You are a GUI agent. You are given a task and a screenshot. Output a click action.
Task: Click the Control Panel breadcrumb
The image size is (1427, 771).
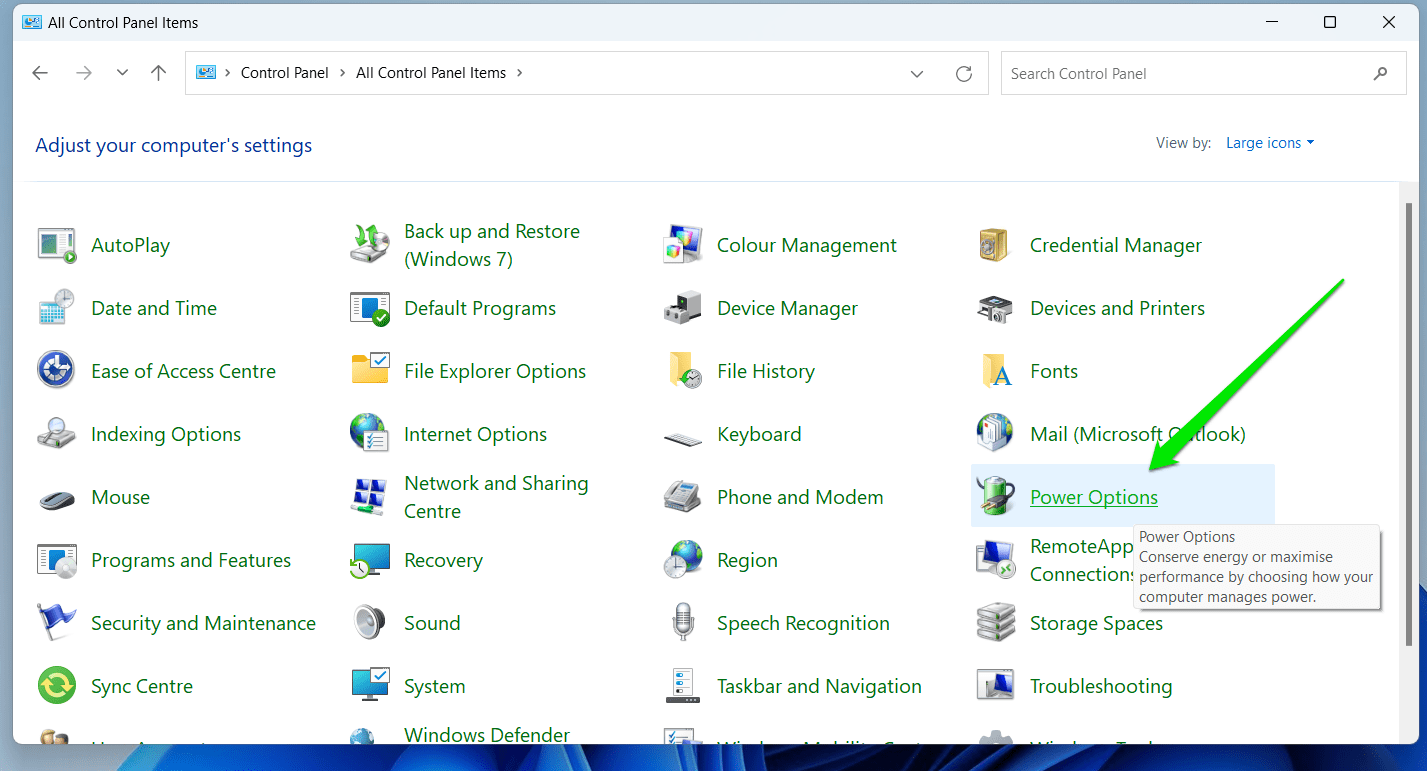[x=284, y=73]
